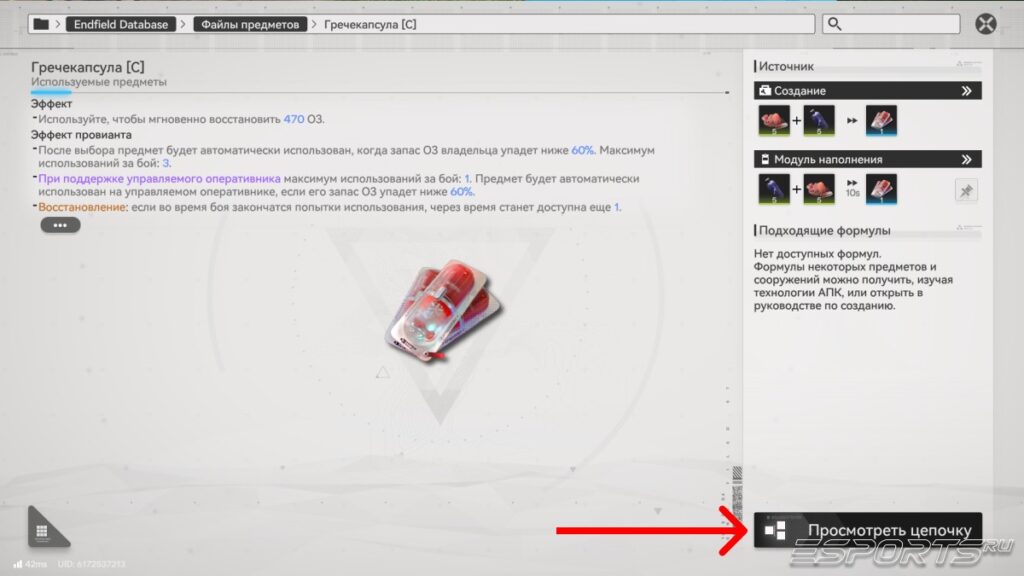Select the blue bottle in Модуль наполнения recipe

tap(774, 188)
